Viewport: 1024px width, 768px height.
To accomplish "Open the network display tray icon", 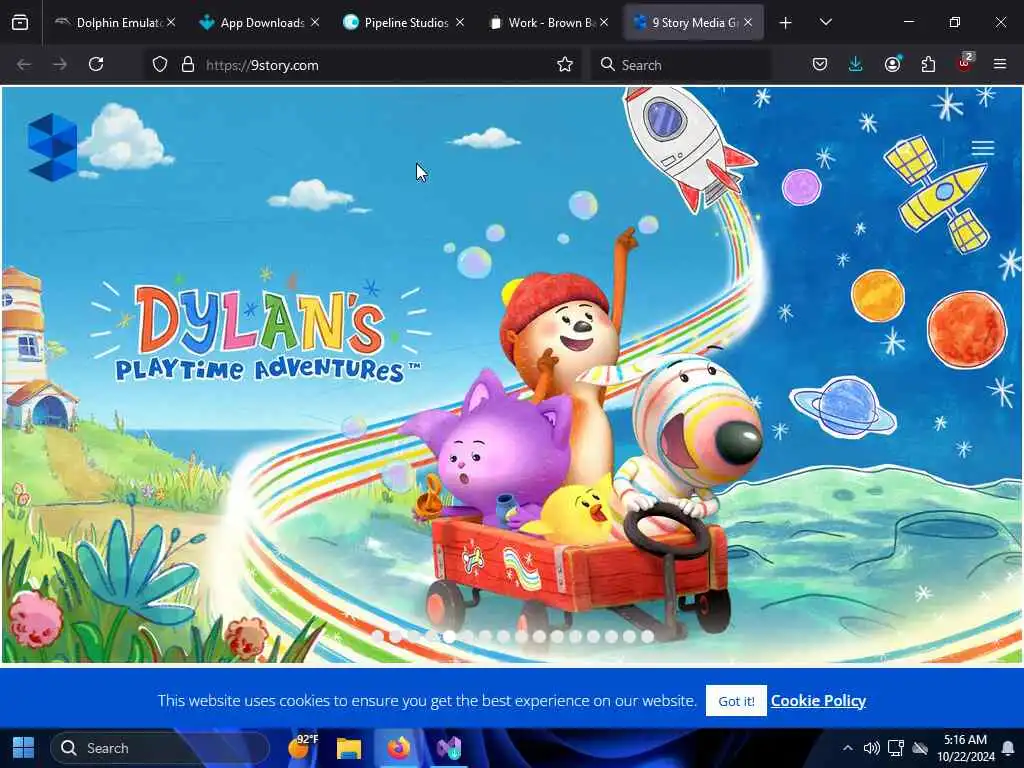I will [895, 748].
